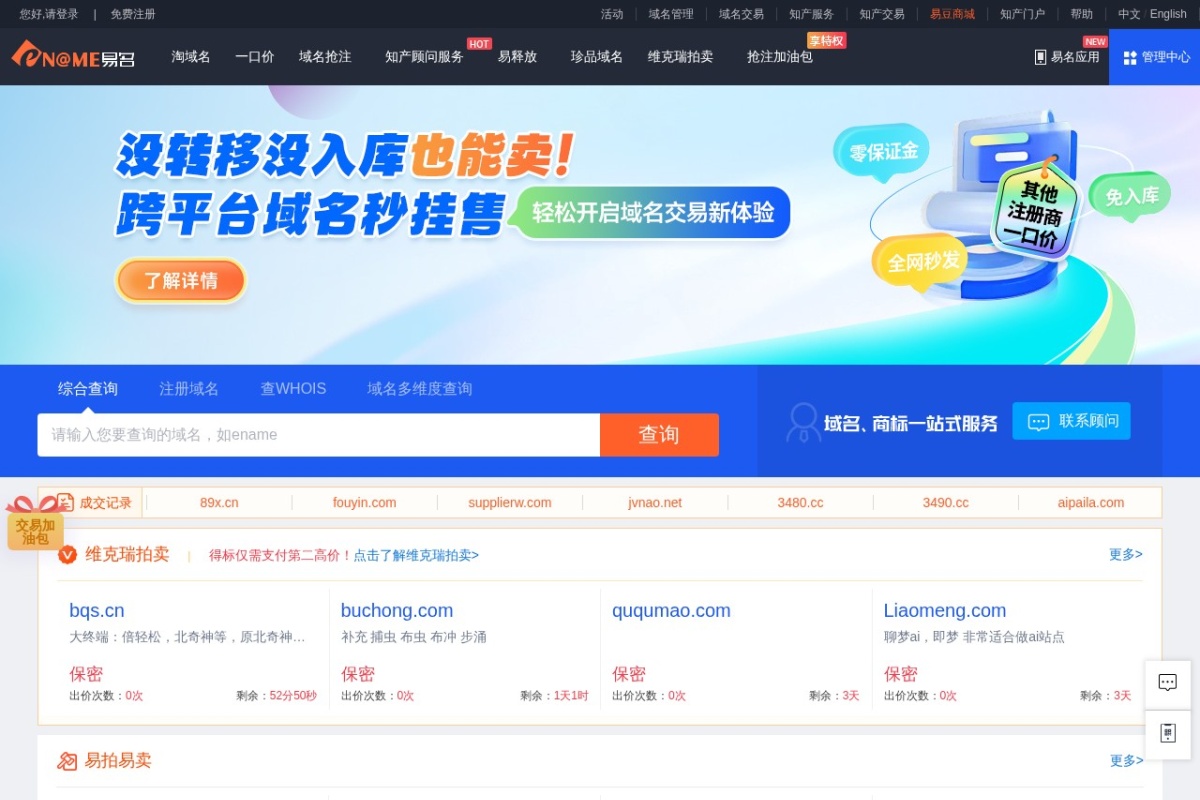Open the 域名管理 top link
This screenshot has height=800, width=1200.
coord(671,14)
